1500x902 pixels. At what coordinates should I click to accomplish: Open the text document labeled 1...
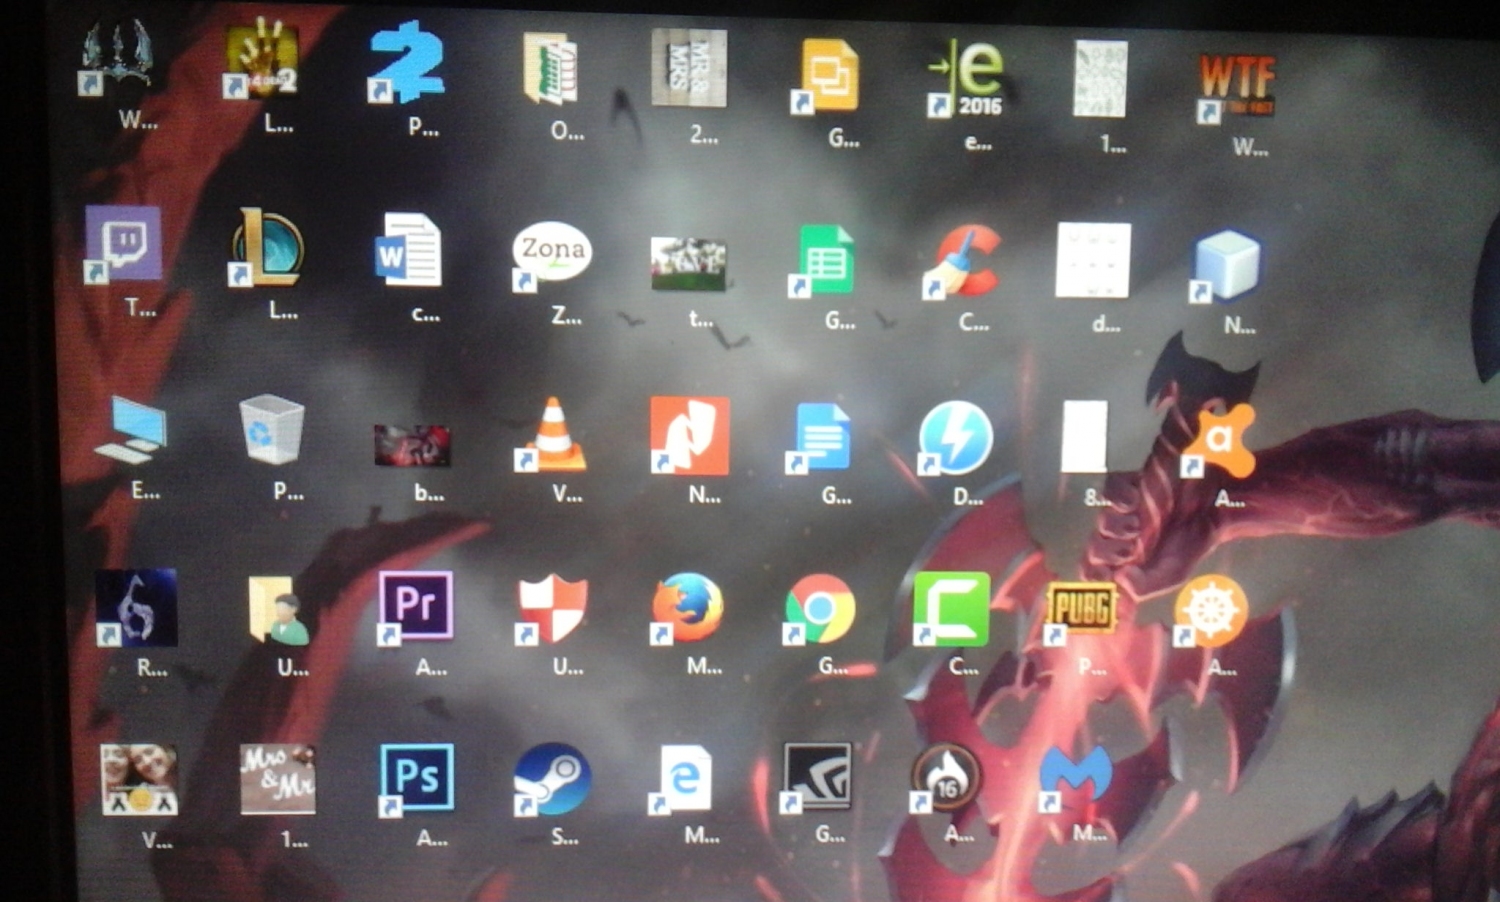[x=1100, y=79]
